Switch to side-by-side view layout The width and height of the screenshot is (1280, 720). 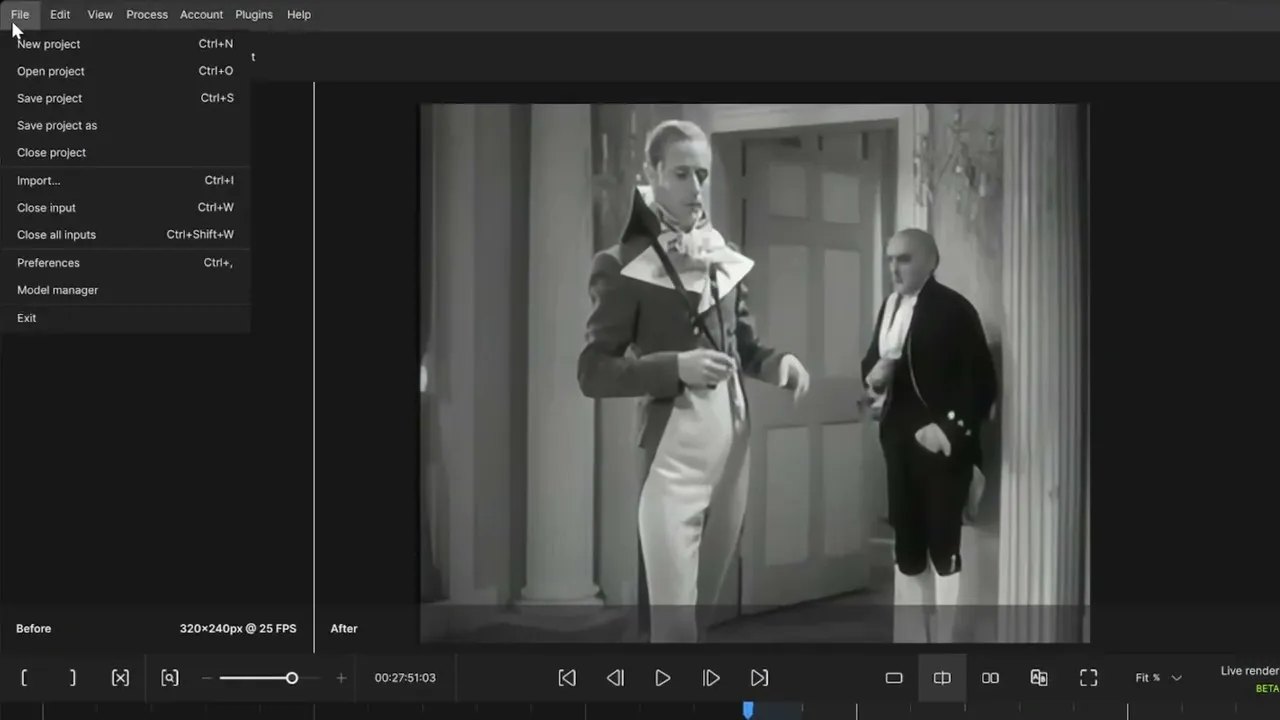click(990, 678)
